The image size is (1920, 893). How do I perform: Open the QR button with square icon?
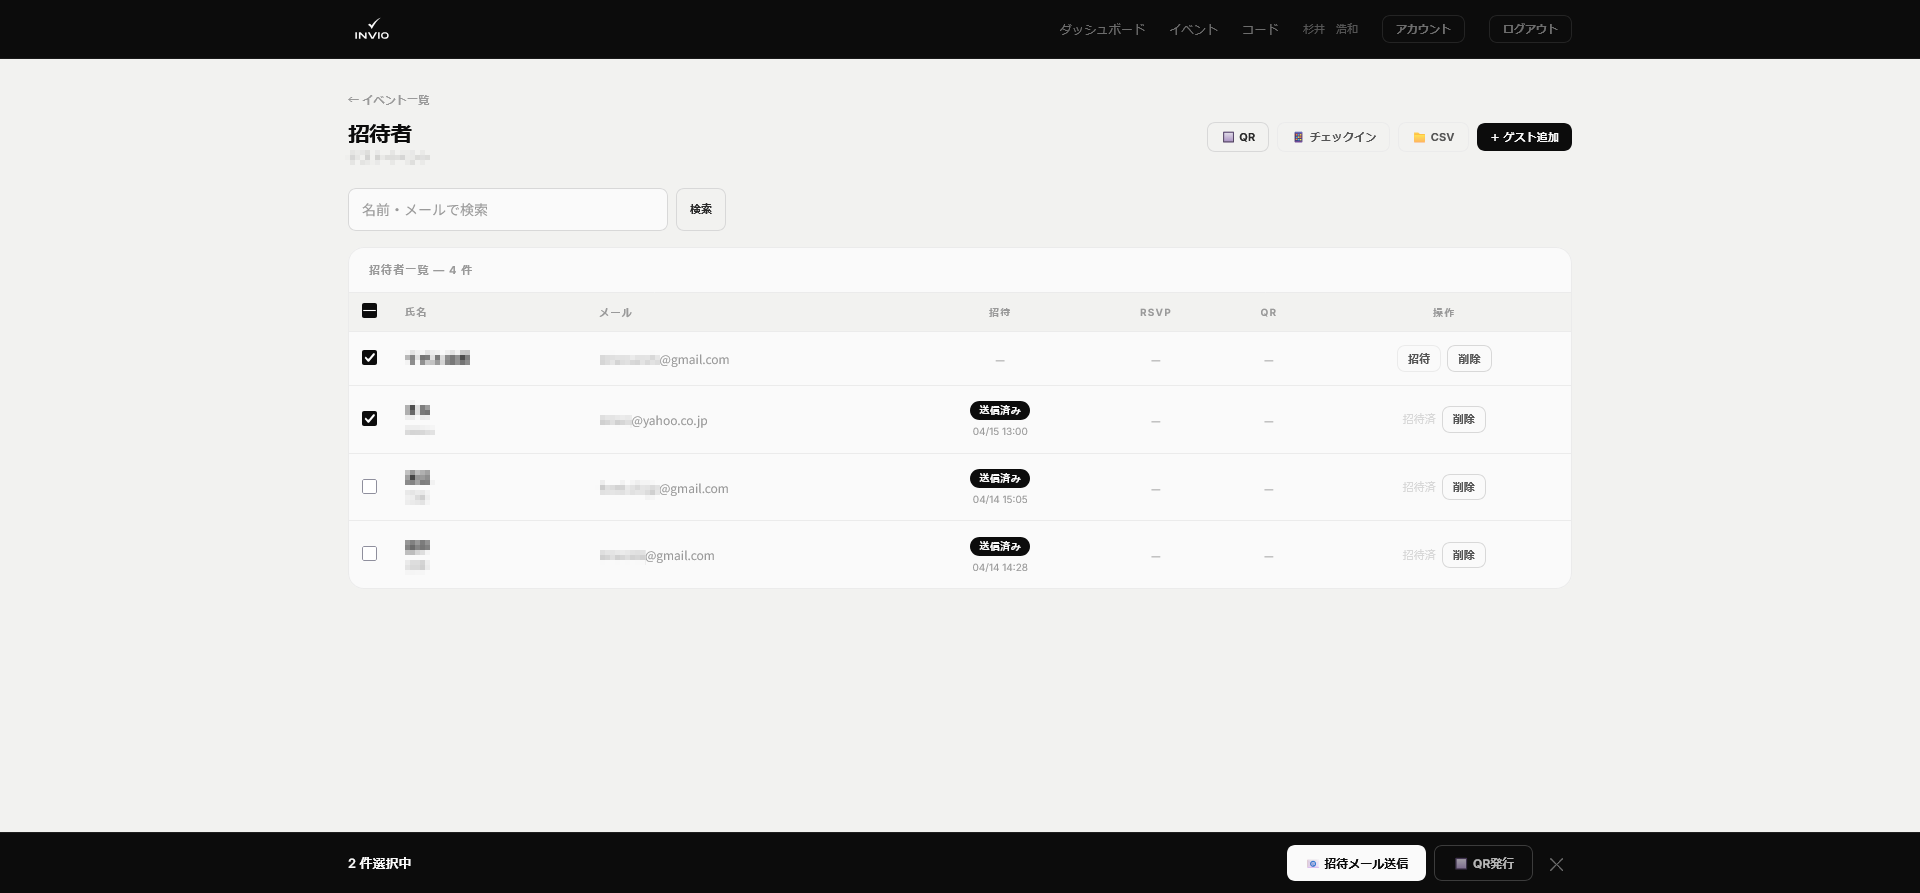point(1237,137)
